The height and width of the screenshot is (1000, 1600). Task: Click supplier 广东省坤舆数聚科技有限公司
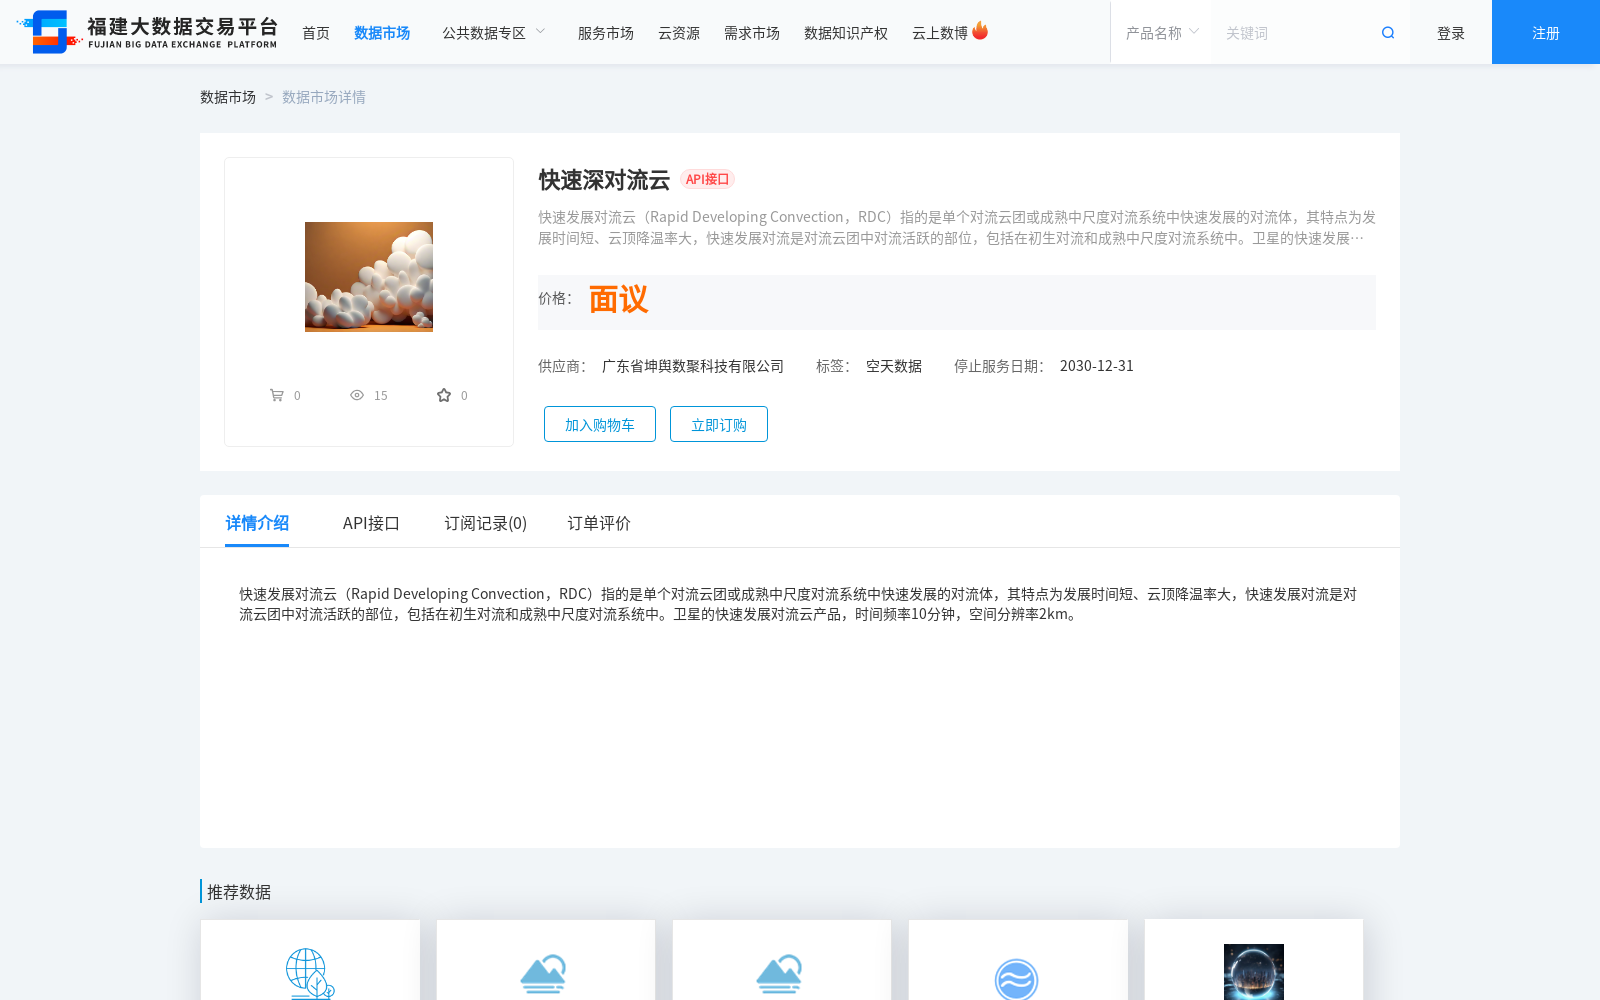(x=693, y=366)
